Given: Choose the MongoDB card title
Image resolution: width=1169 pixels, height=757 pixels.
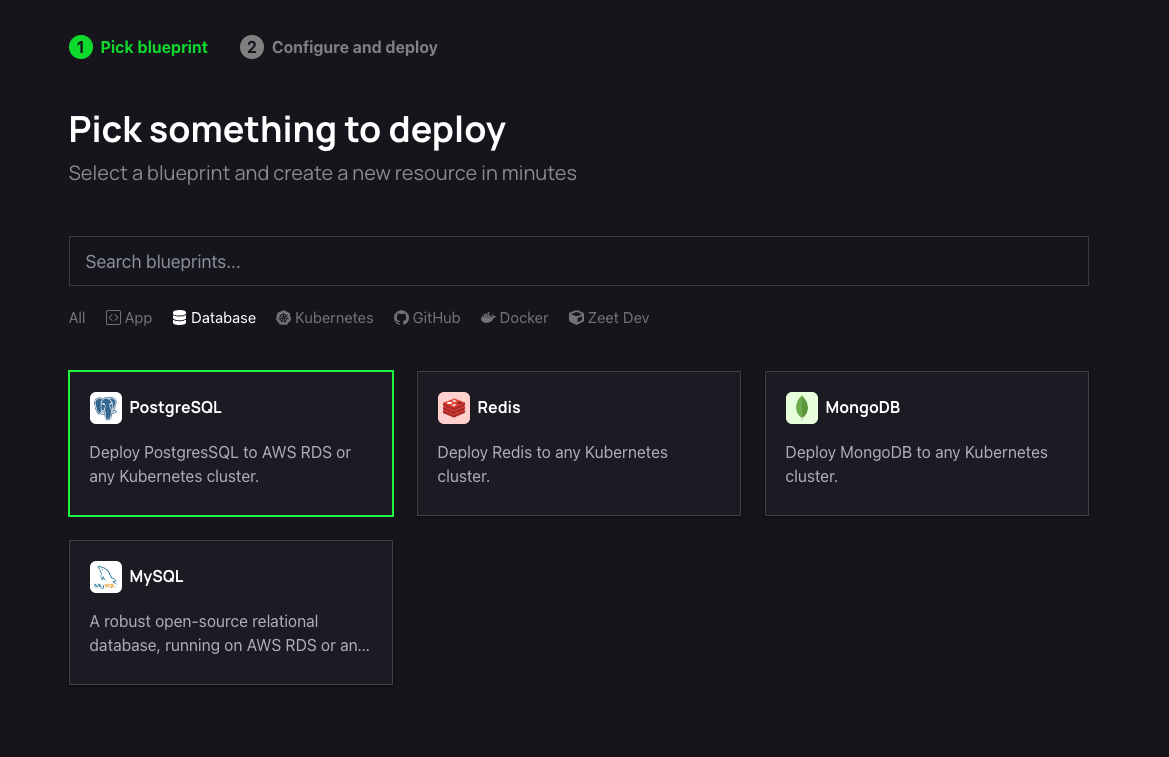Looking at the screenshot, I should pyautogui.click(x=863, y=407).
